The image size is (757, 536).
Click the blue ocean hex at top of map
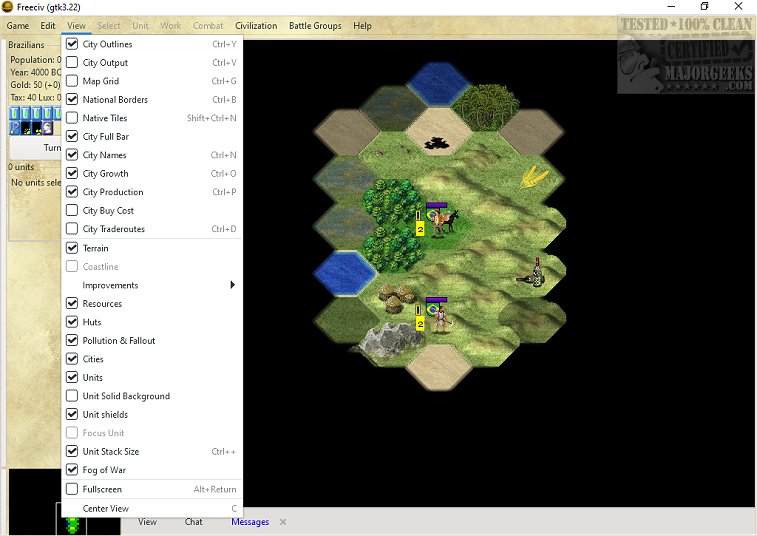pos(438,83)
